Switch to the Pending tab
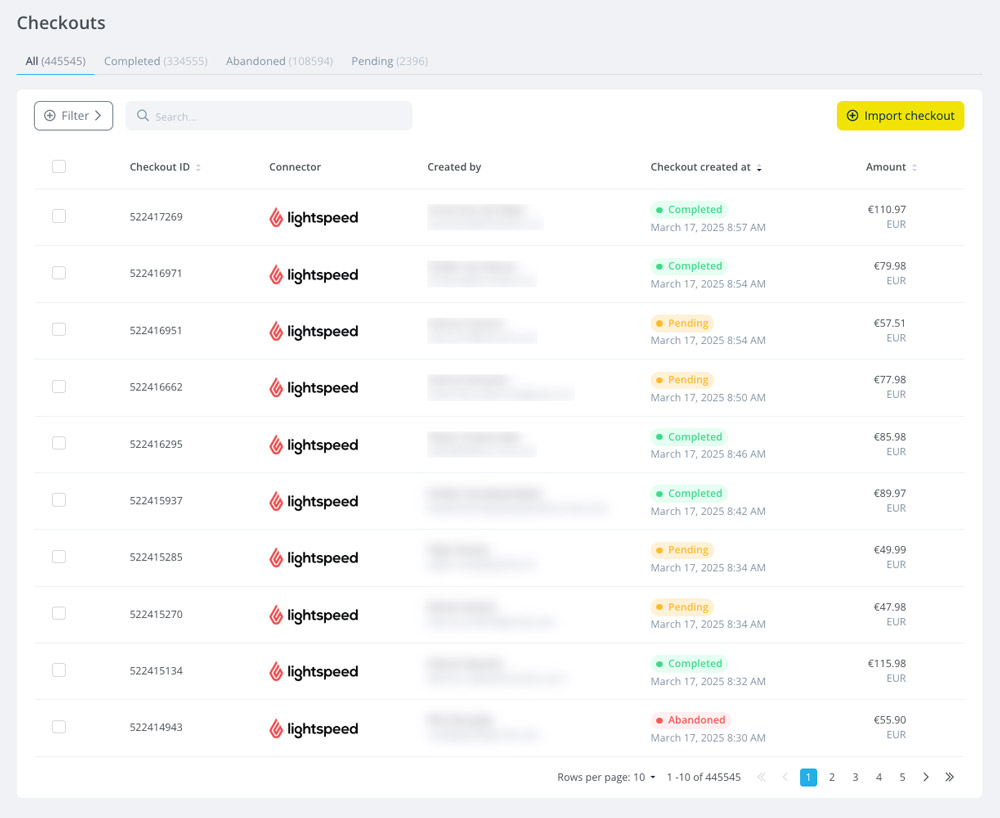 (390, 61)
